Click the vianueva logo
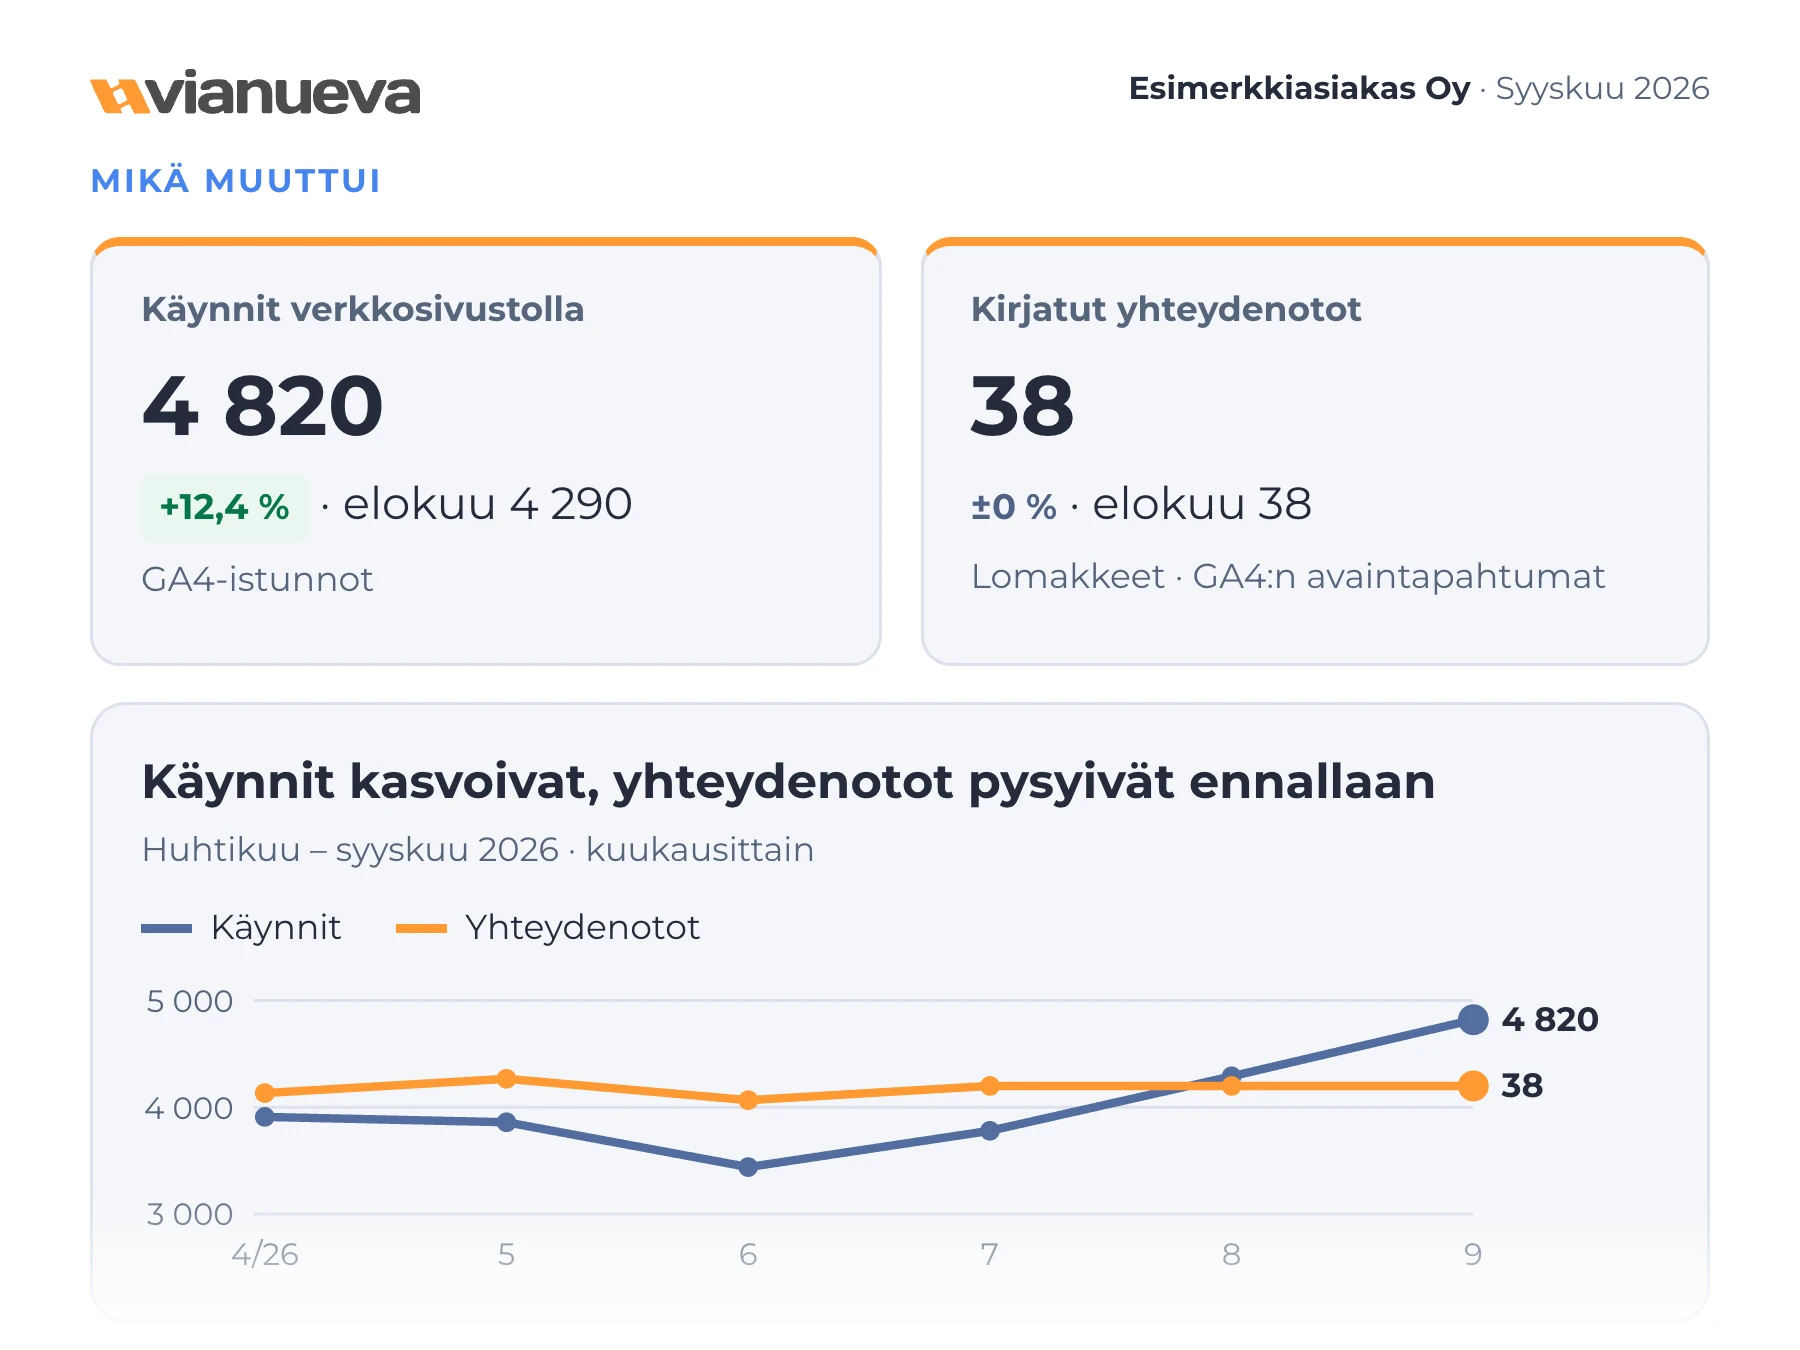 coord(255,94)
